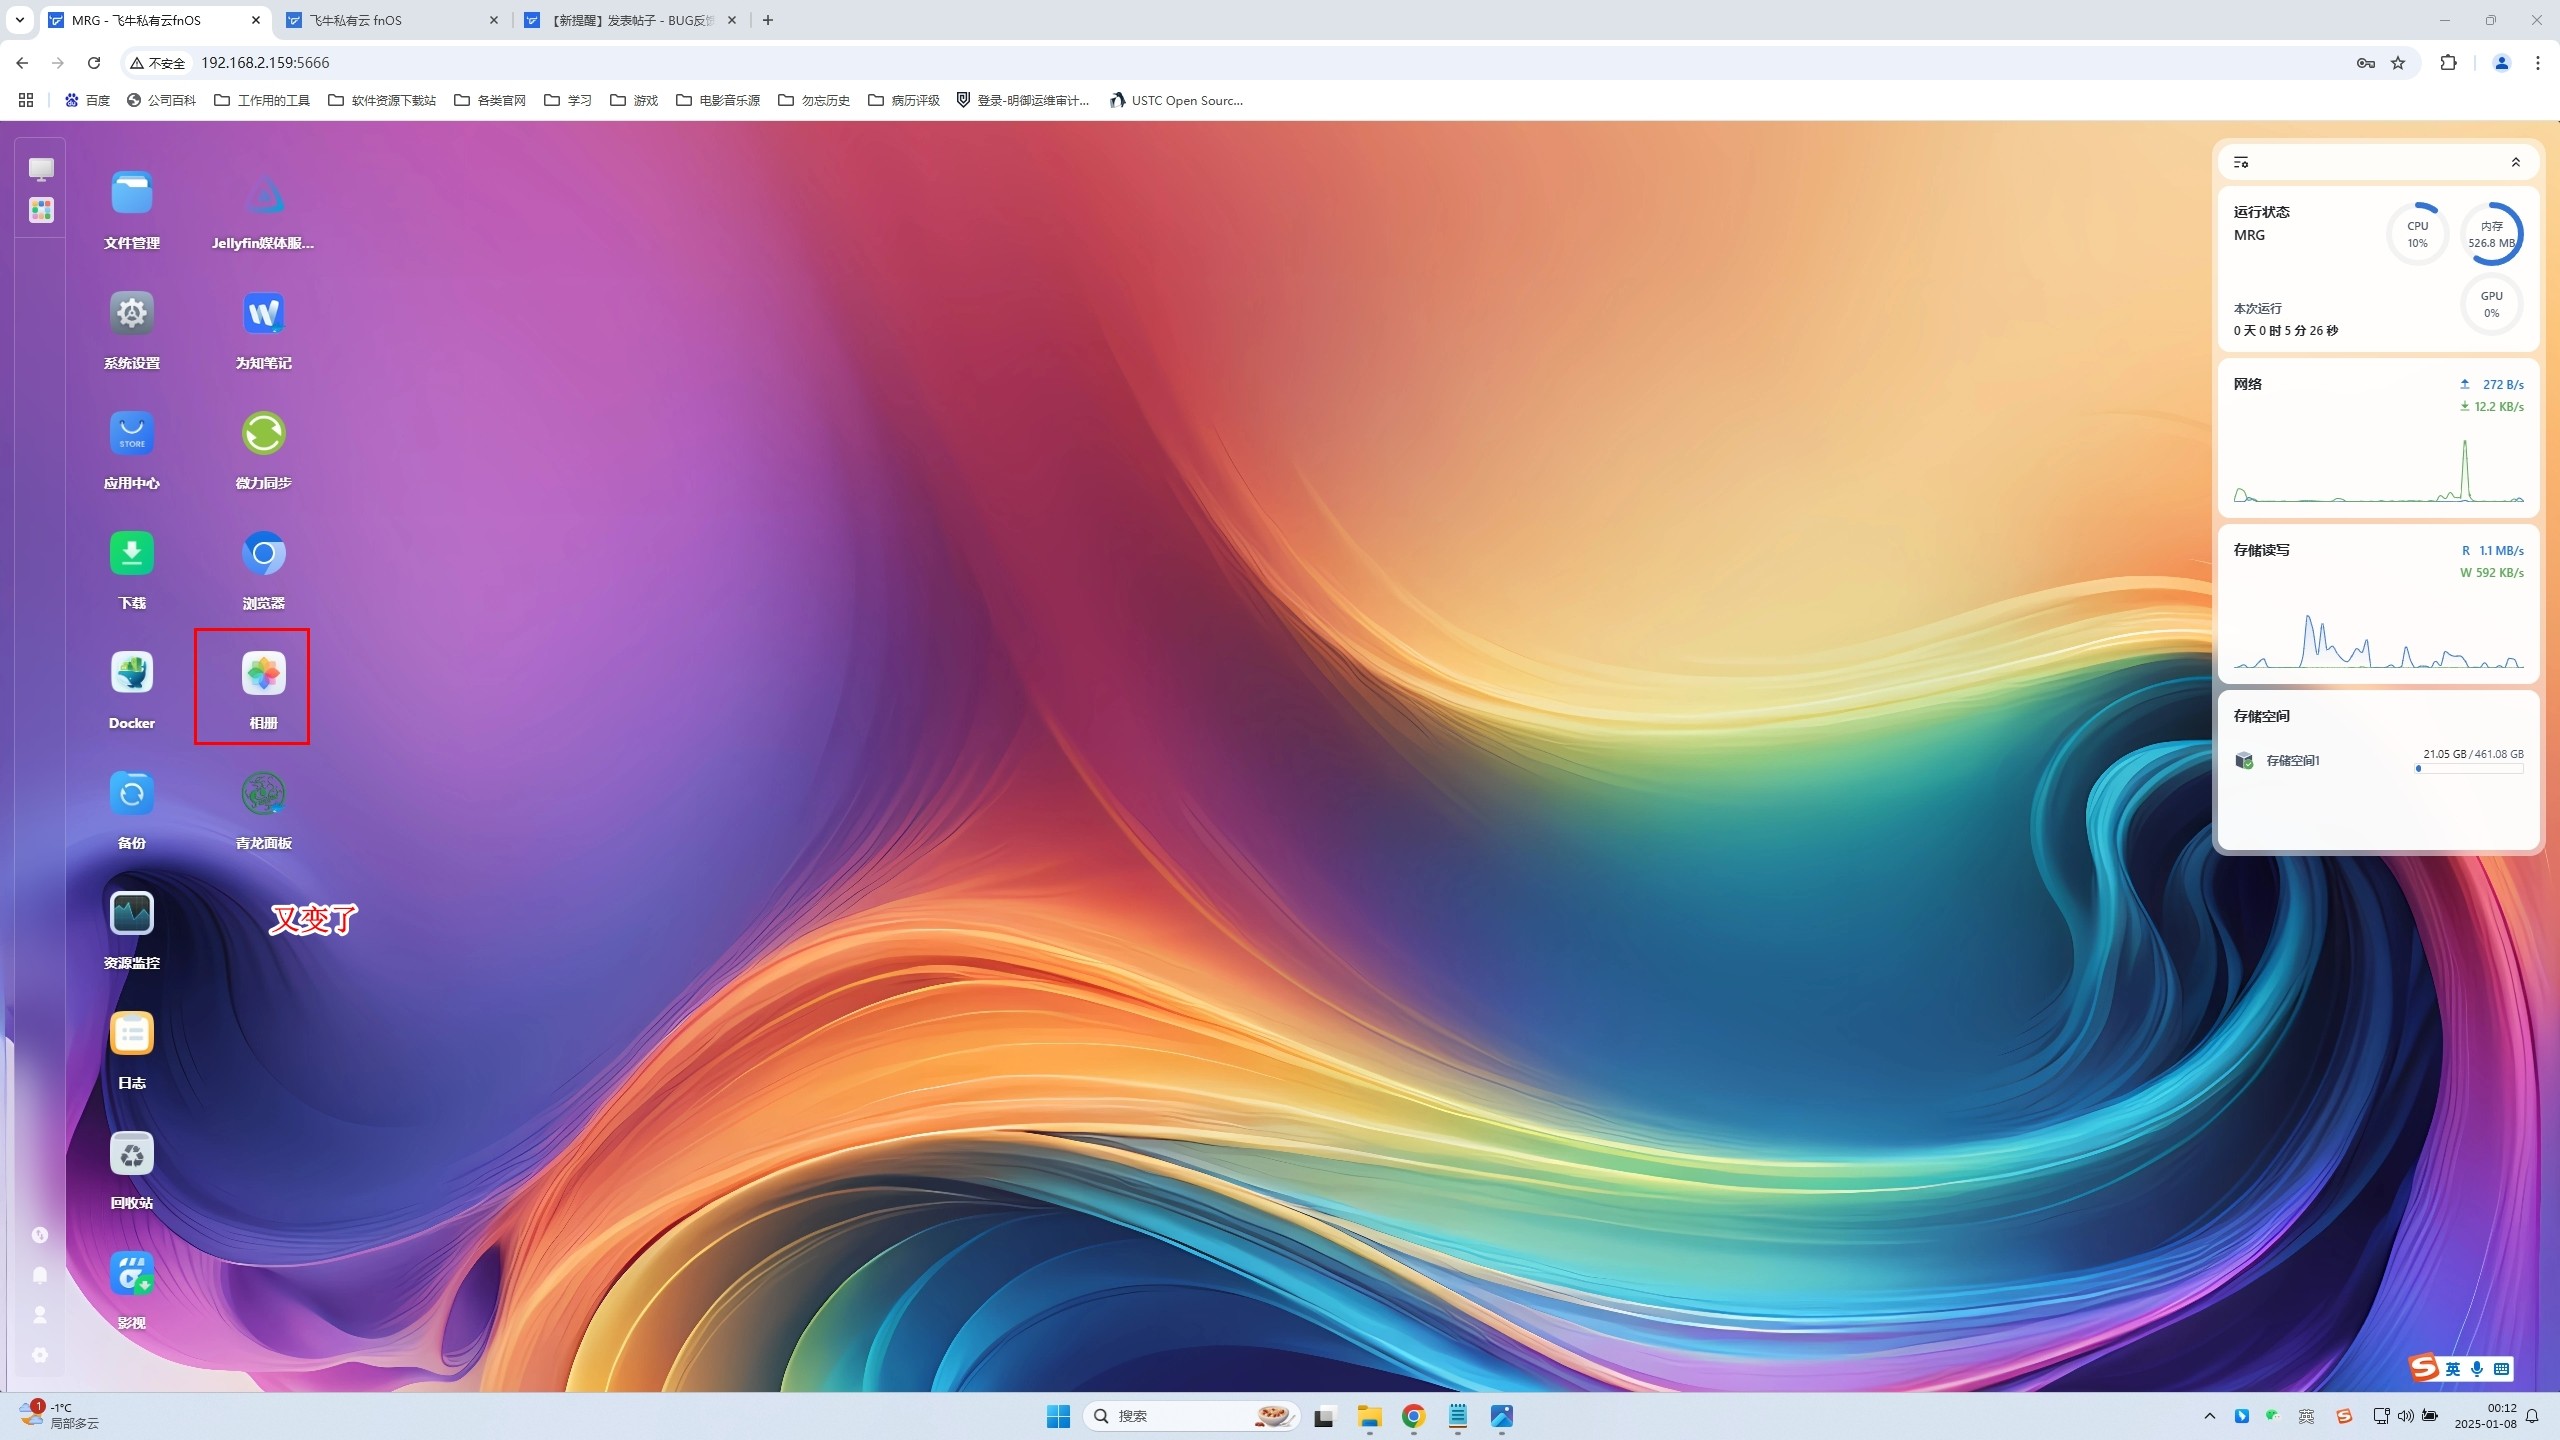Open the 为知笔记 note app
Image resolution: width=2560 pixels, height=1440 pixels.
tap(263, 313)
